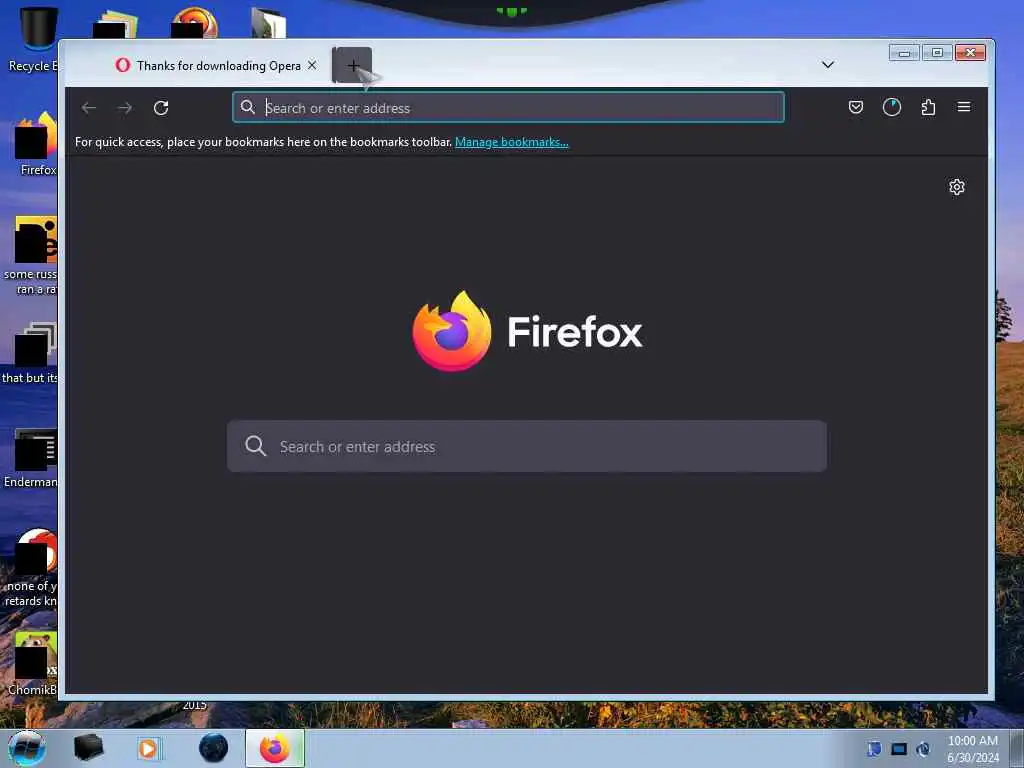Select the 'some russ' desktop icon
The image size is (1024, 768).
click(x=31, y=255)
